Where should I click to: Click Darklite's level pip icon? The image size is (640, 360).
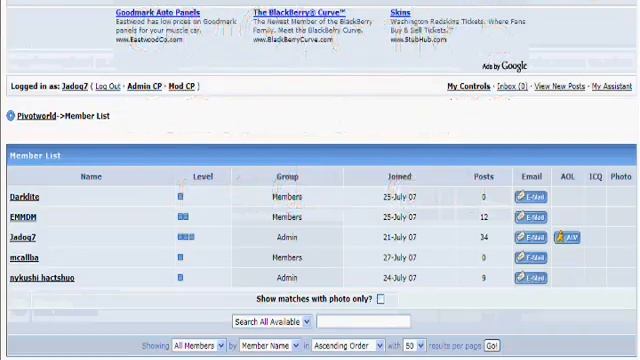pos(180,196)
